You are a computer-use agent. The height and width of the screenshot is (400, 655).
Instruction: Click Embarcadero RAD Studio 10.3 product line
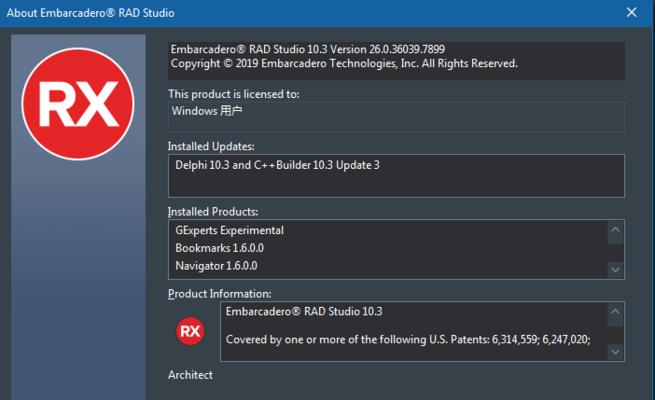pos(304,311)
